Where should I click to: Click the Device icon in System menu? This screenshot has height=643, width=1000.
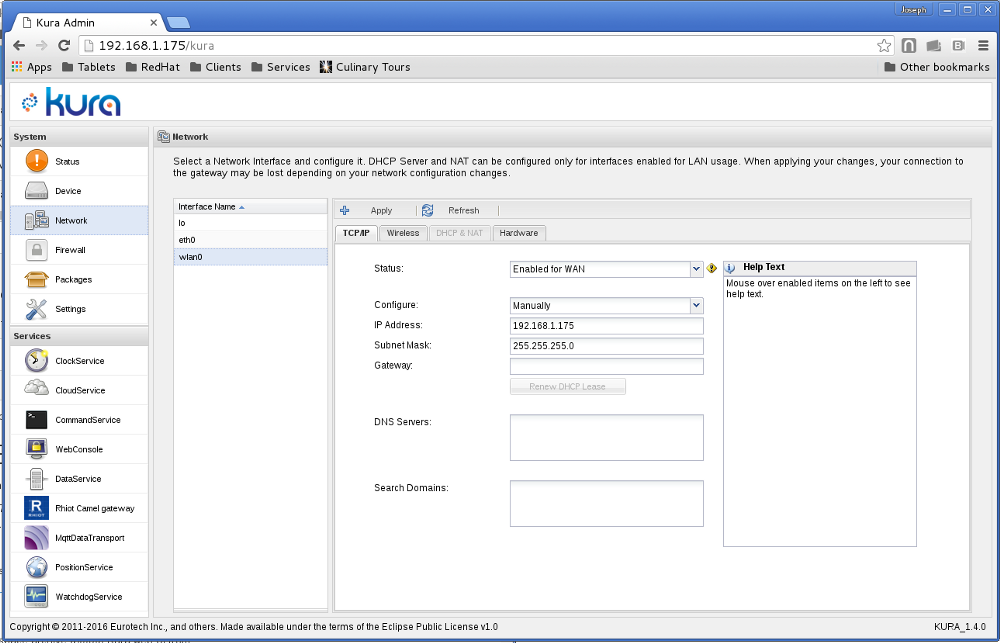(37, 191)
